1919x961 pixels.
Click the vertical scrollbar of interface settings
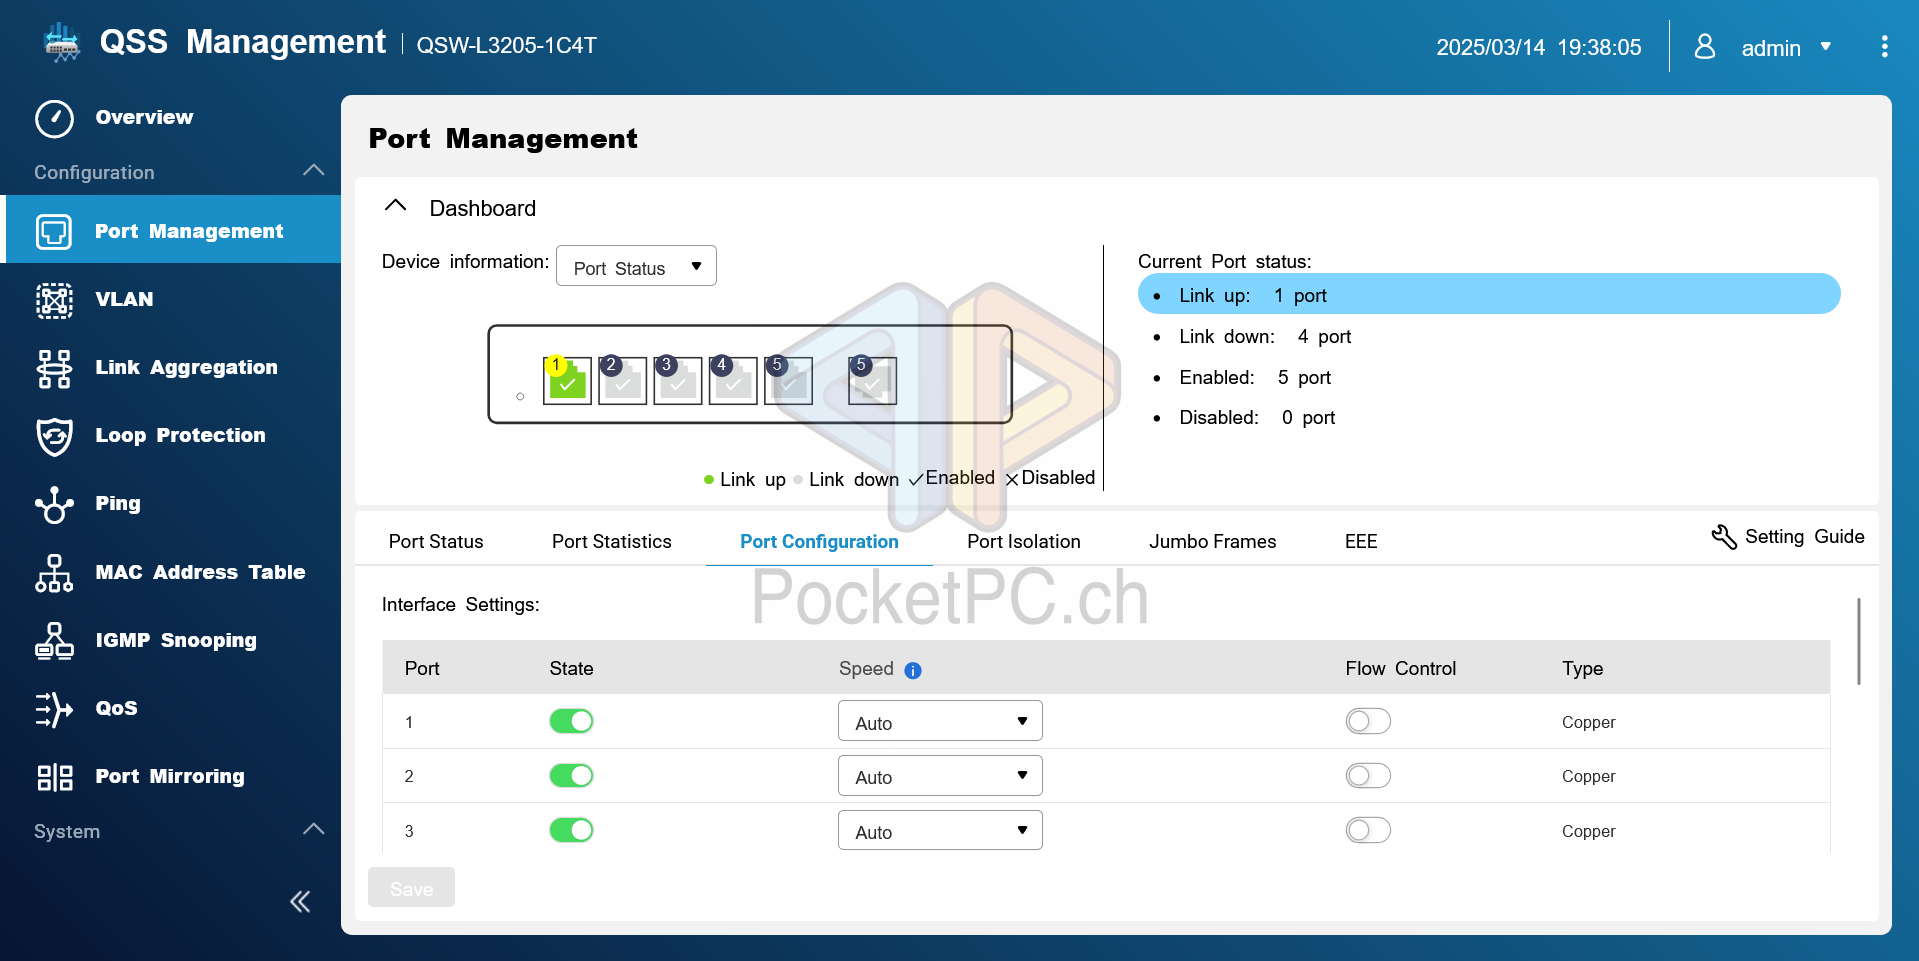pyautogui.click(x=1858, y=641)
